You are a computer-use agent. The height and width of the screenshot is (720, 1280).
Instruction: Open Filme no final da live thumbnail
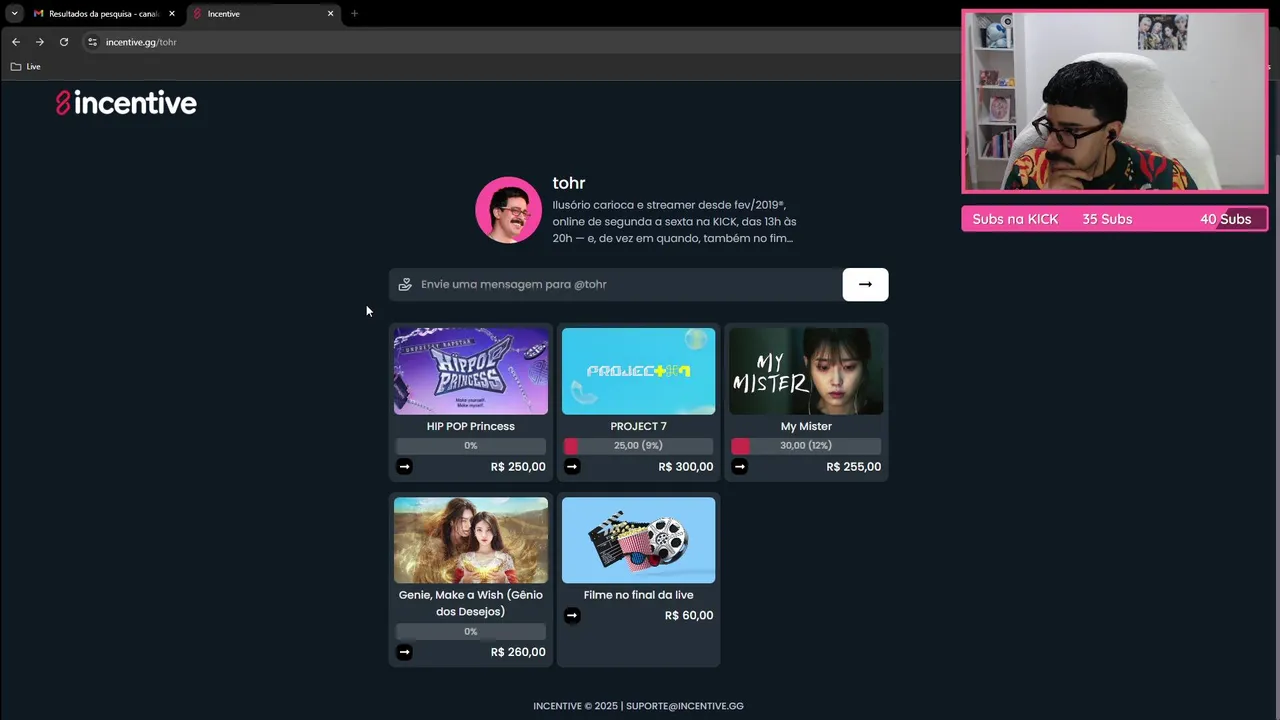[x=638, y=540]
